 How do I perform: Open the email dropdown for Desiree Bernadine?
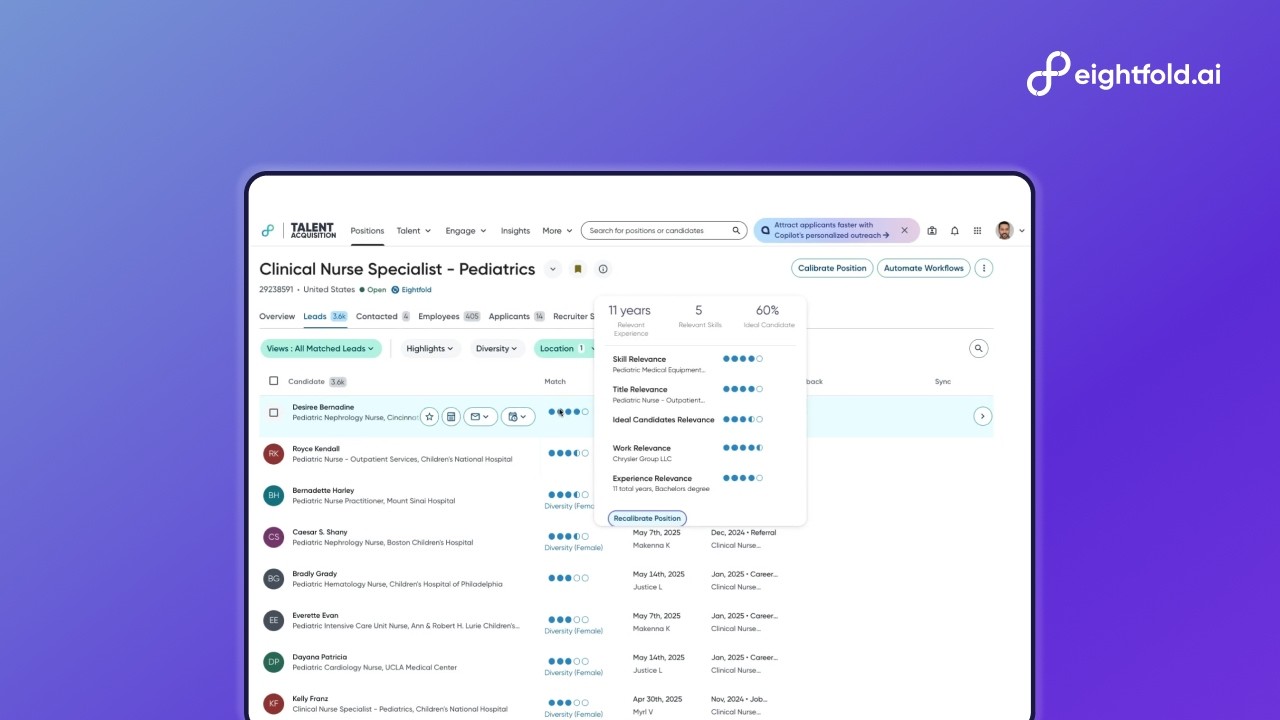pos(481,416)
